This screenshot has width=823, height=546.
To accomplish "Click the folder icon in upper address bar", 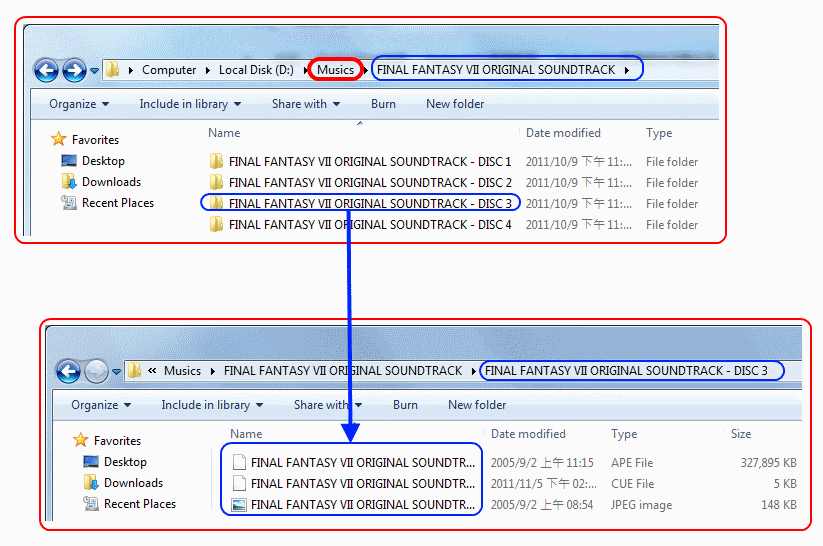I will coord(112,69).
